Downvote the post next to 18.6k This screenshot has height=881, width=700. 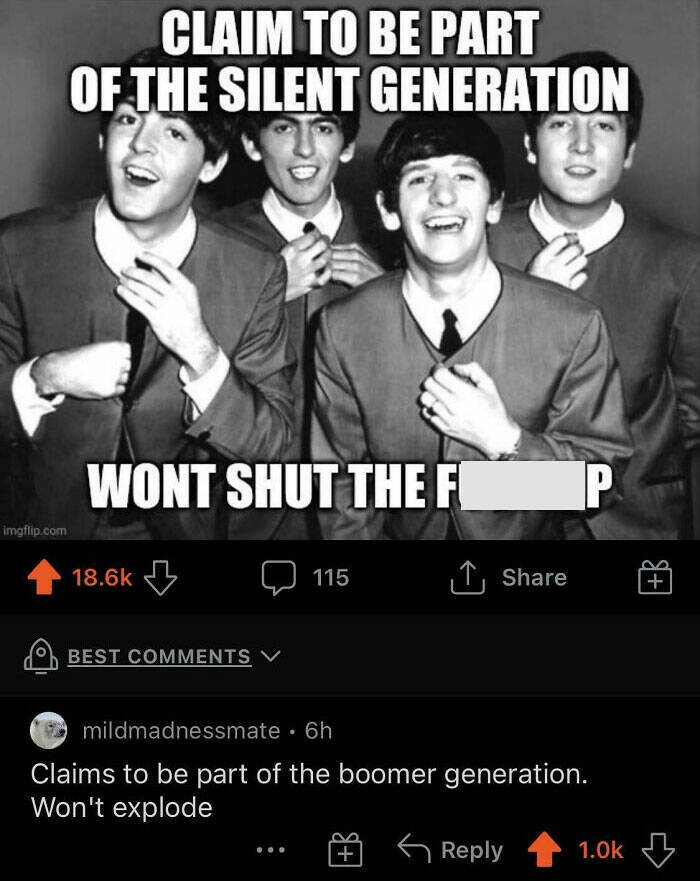(161, 578)
